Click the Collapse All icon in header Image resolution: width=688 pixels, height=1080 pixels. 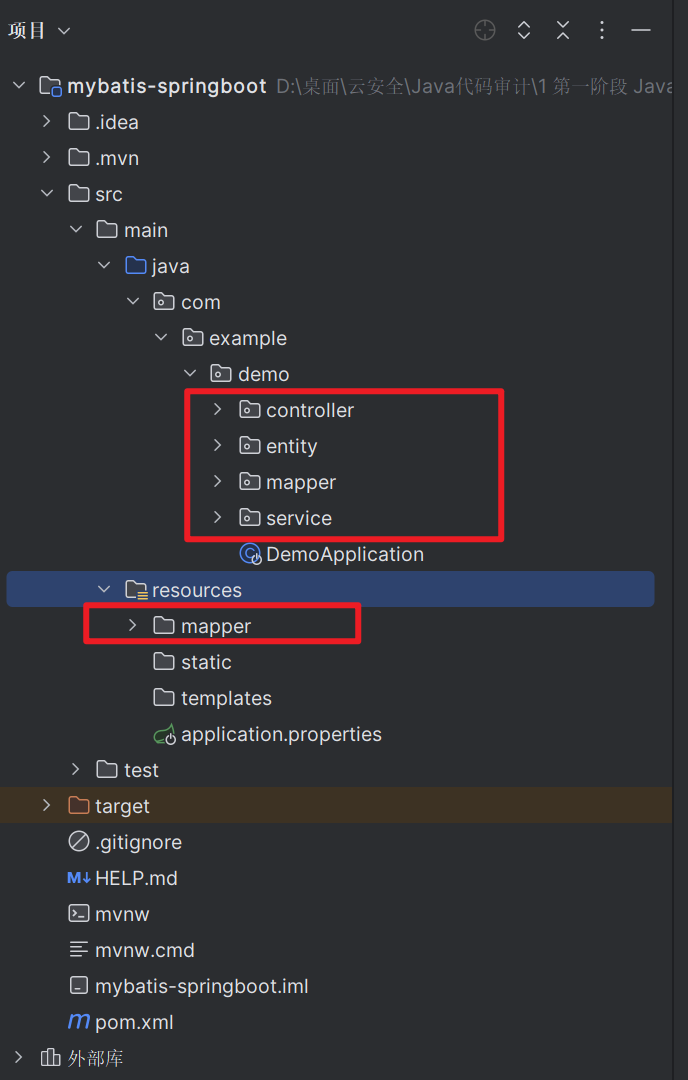point(563,31)
